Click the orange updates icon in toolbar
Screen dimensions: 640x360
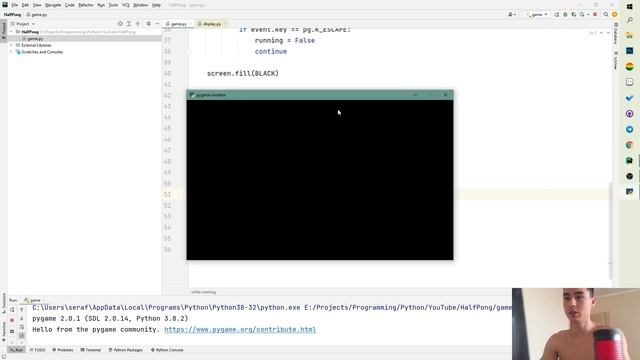614,14
